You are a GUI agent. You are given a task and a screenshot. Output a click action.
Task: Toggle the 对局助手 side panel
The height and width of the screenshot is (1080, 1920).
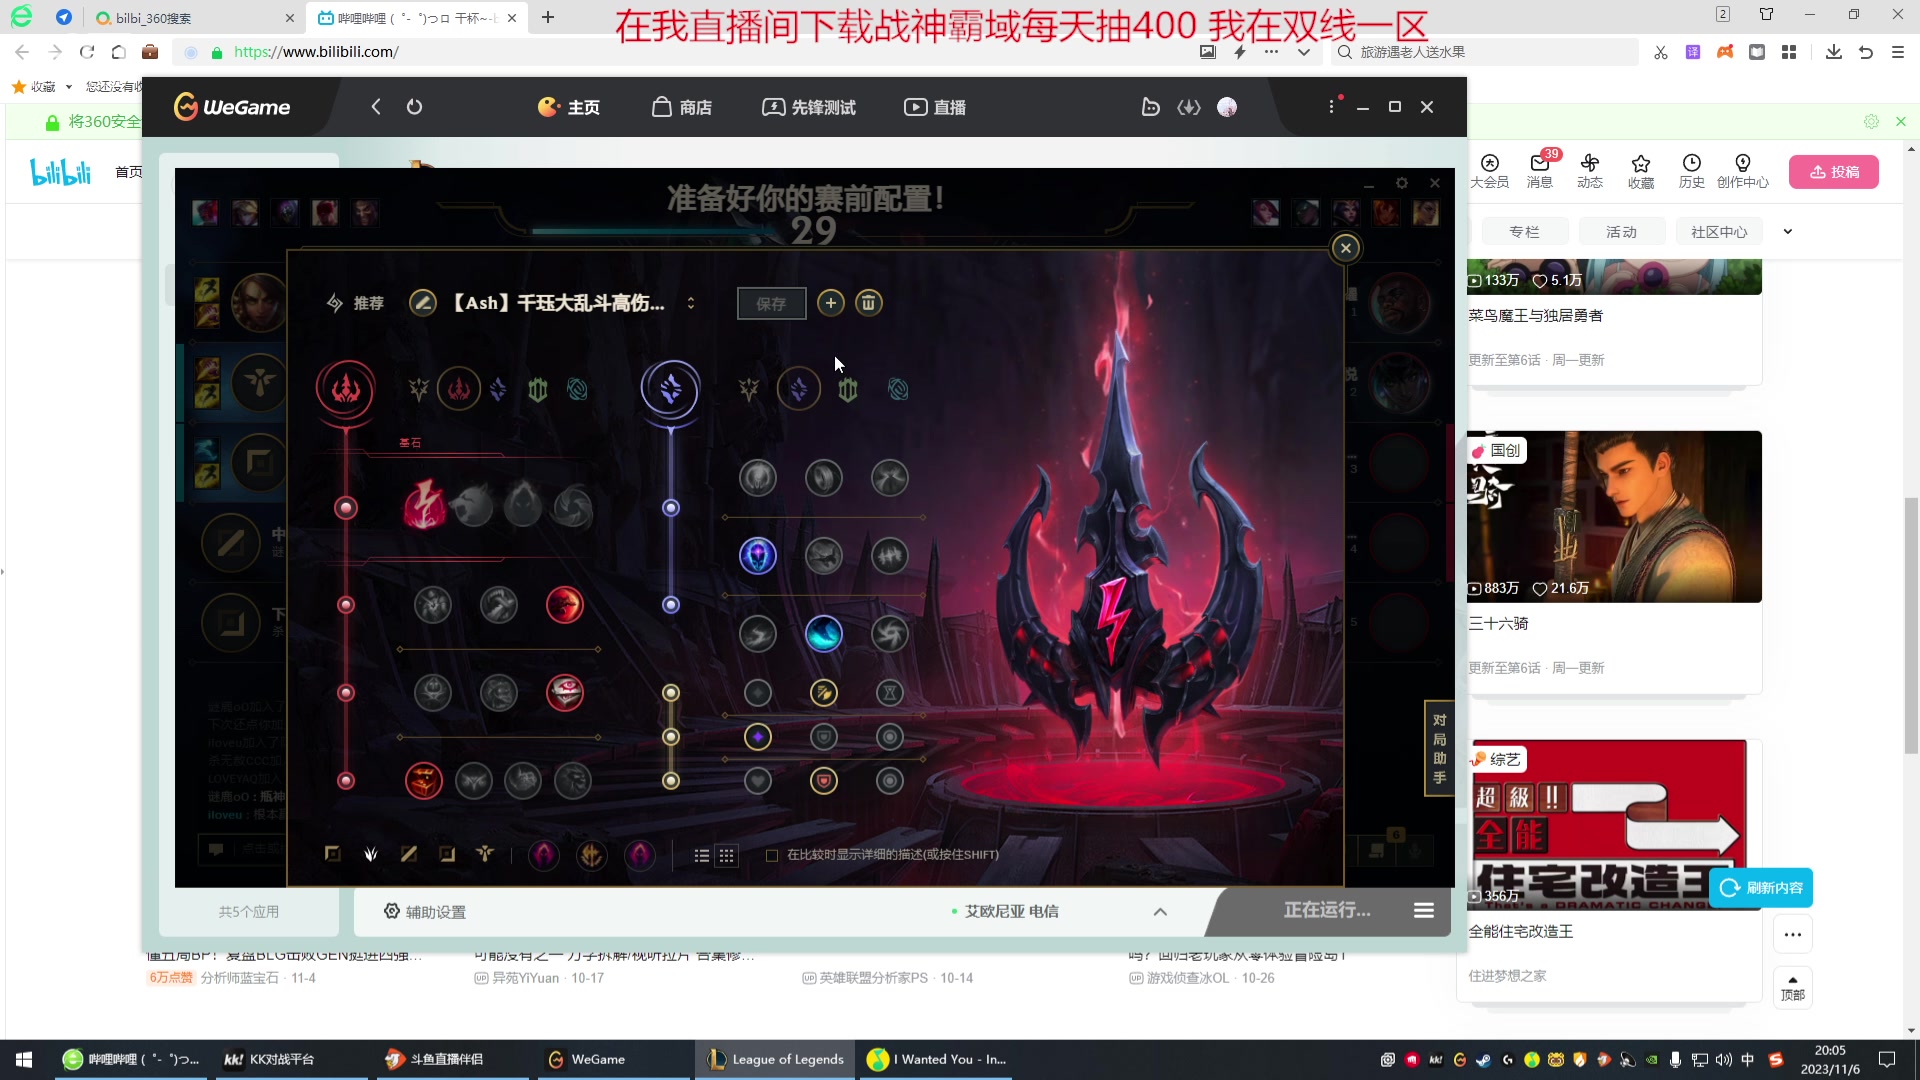(1438, 748)
